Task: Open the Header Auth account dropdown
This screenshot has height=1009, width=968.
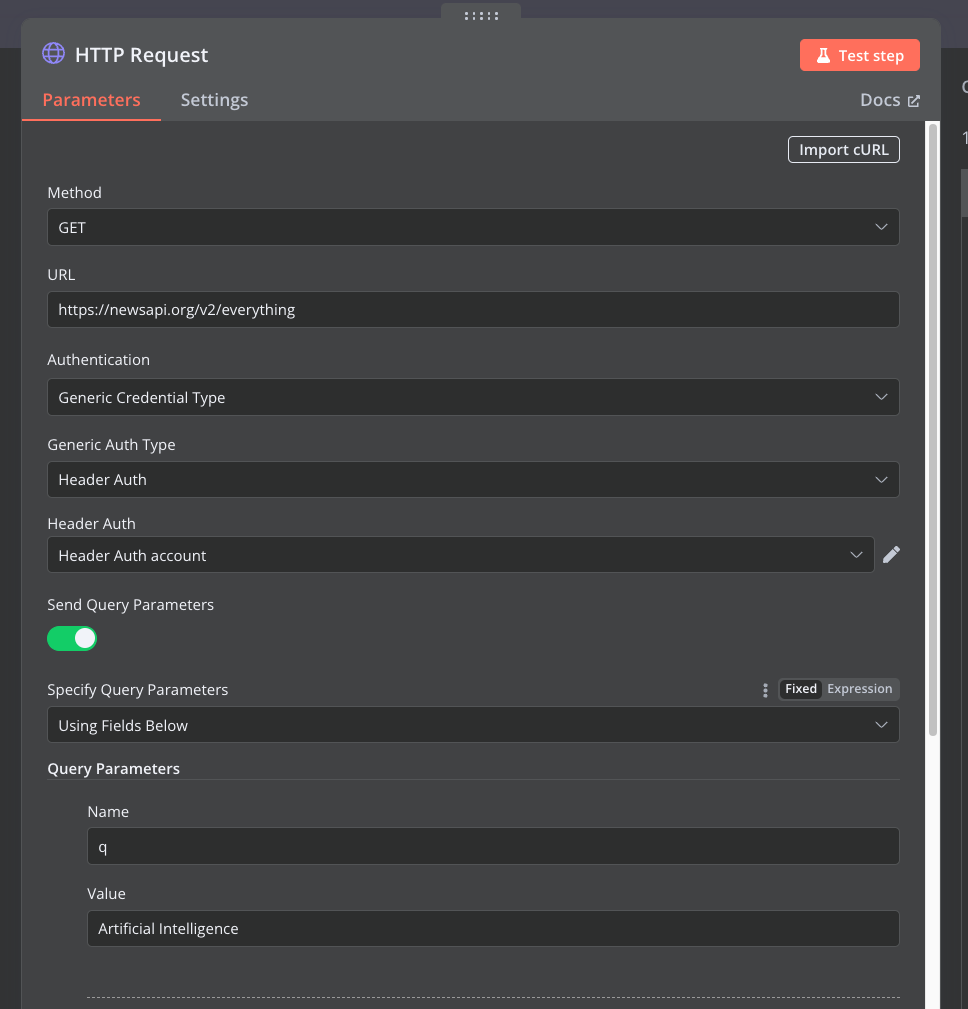Action: 461,555
